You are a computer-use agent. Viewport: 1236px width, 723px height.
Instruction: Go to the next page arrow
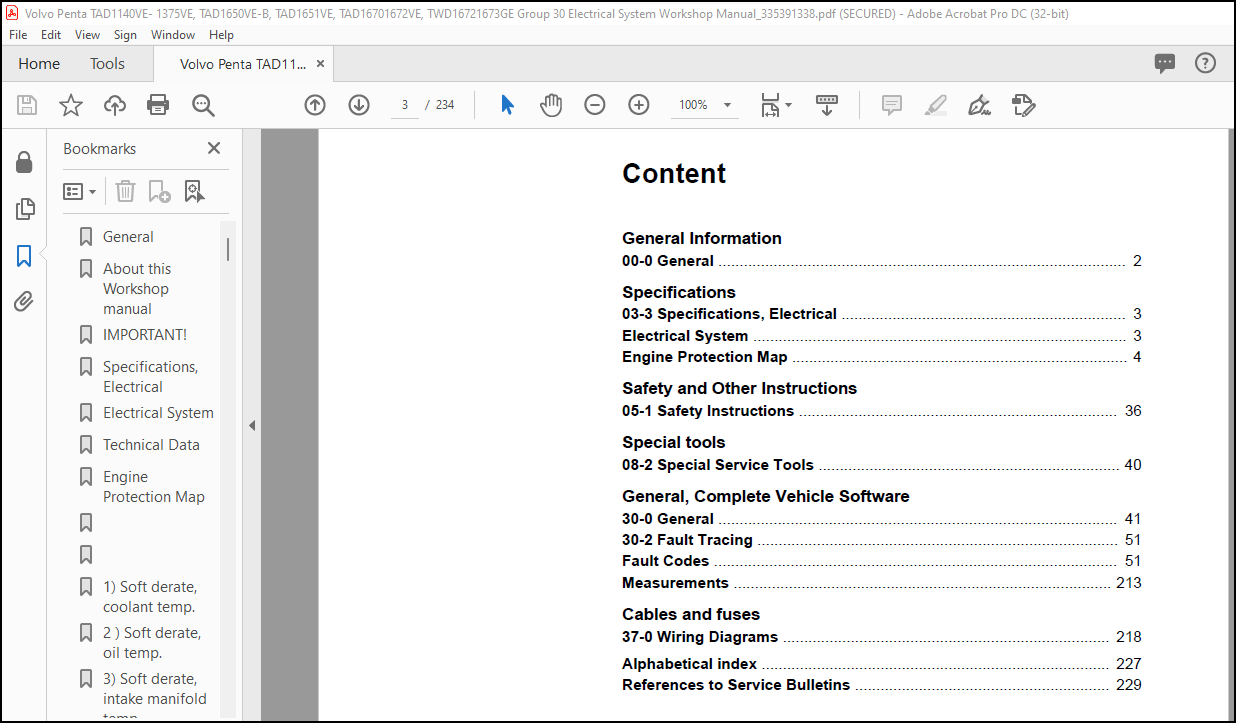[x=359, y=105]
